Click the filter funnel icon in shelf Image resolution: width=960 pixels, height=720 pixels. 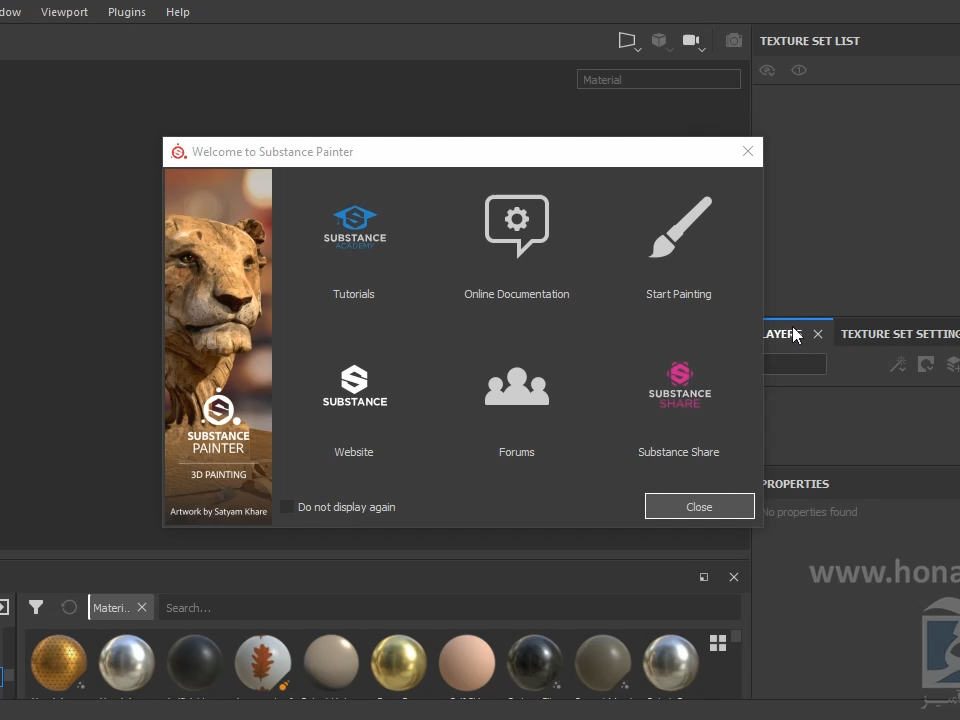tap(36, 607)
